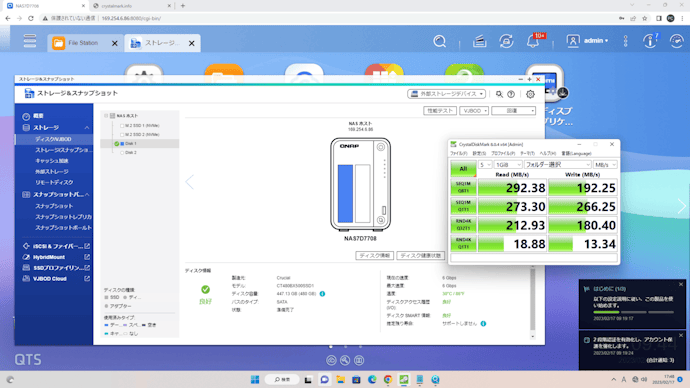Open CrystalDiskMark ファイル menu
The height and width of the screenshot is (388, 690).
point(459,154)
